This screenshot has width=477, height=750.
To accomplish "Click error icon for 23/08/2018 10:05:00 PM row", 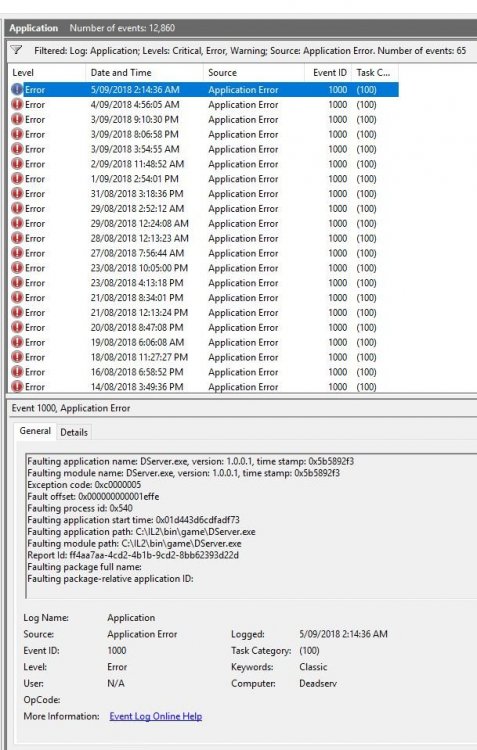I will click(17, 267).
